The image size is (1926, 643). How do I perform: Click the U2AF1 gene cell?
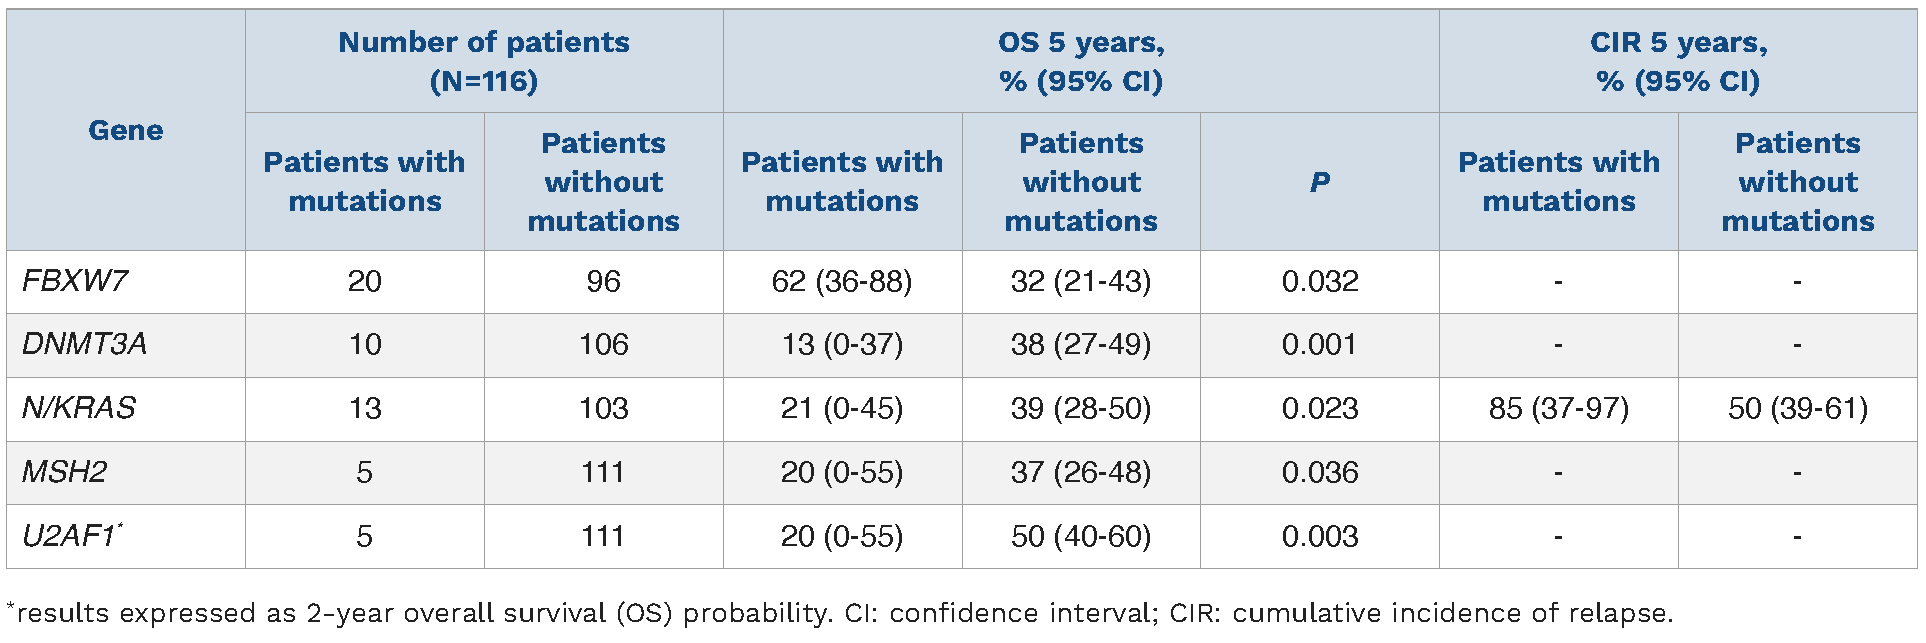coord(71,536)
